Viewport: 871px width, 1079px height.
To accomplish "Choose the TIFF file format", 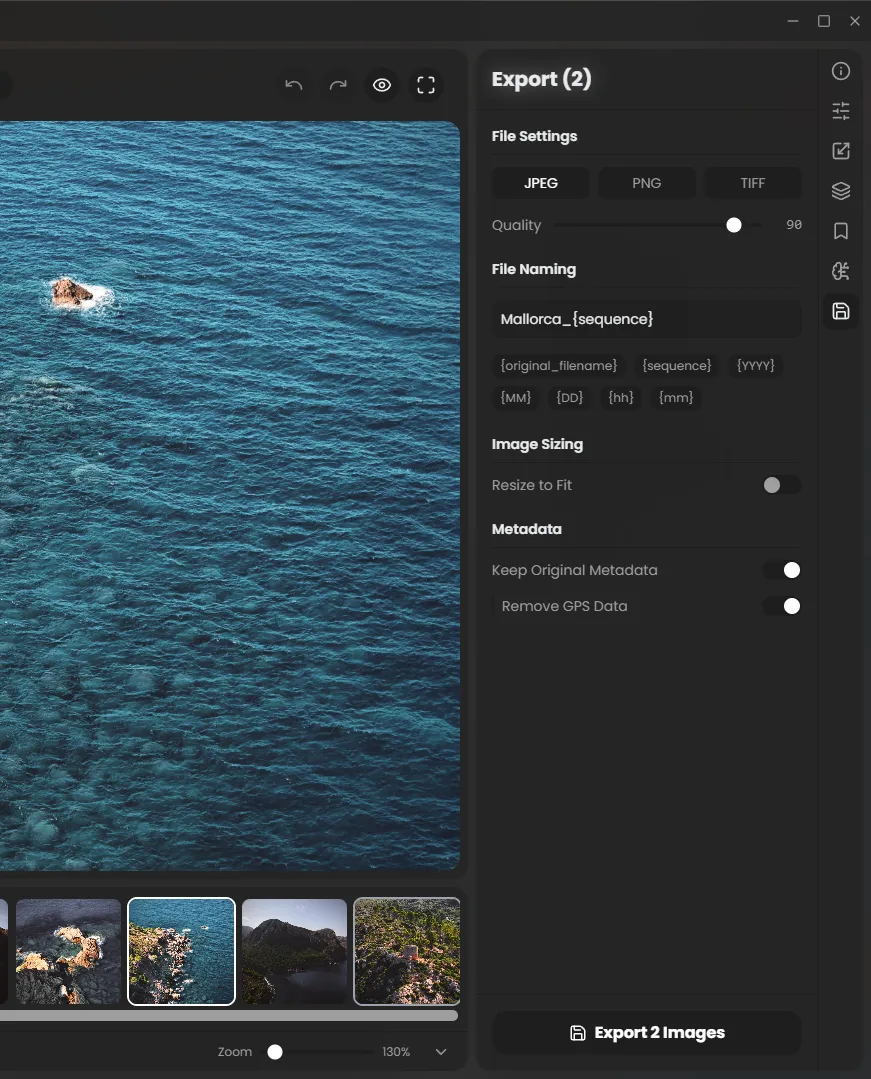I will point(753,183).
